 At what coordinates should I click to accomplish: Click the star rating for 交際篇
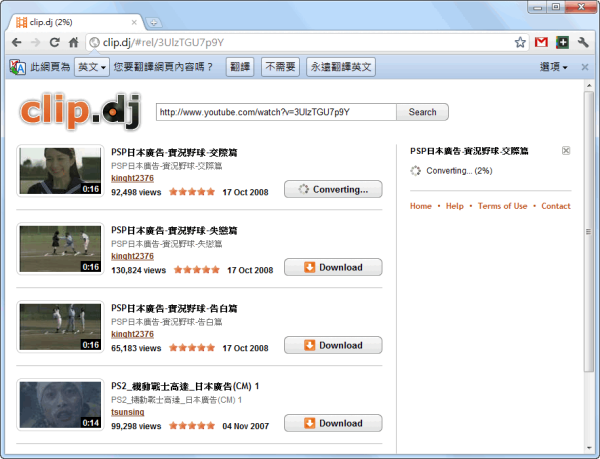pyautogui.click(x=192, y=192)
